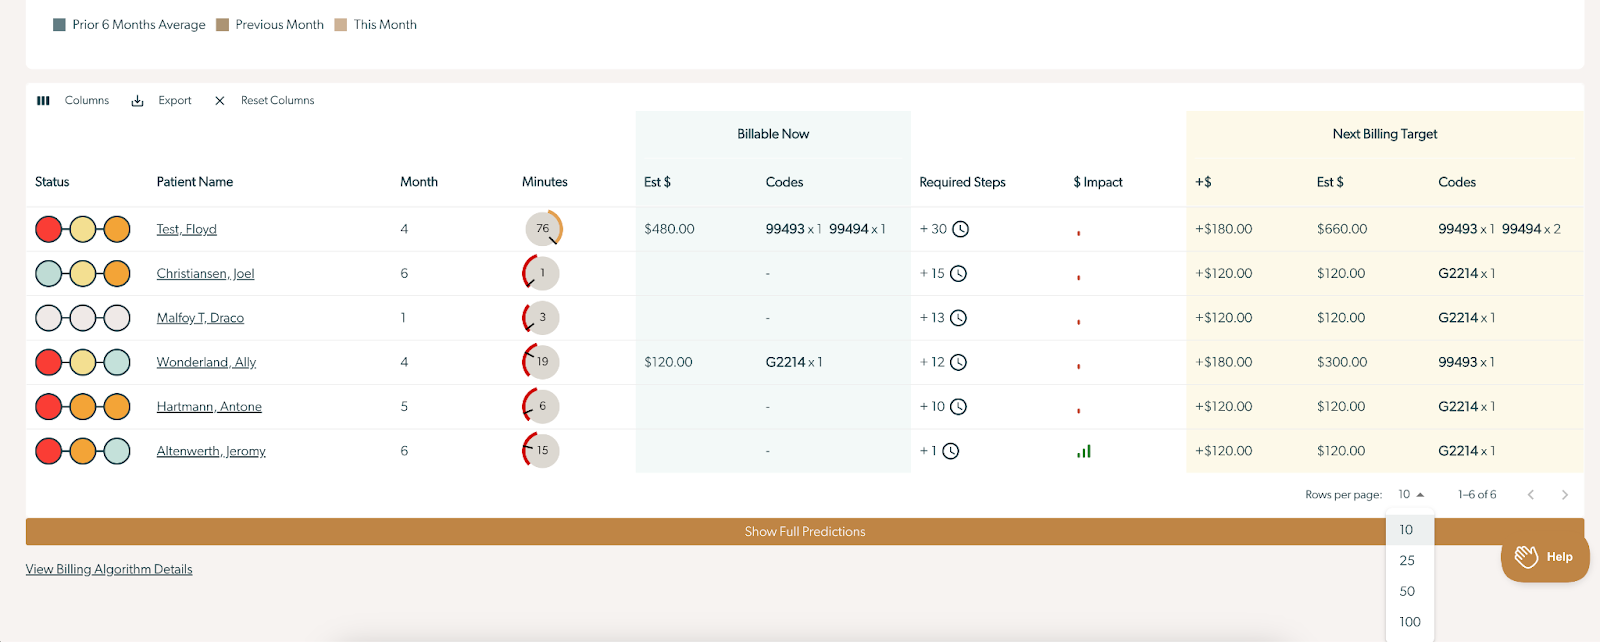1600x642 pixels.
Task: Sort by +$ column header
Action: 1203,182
